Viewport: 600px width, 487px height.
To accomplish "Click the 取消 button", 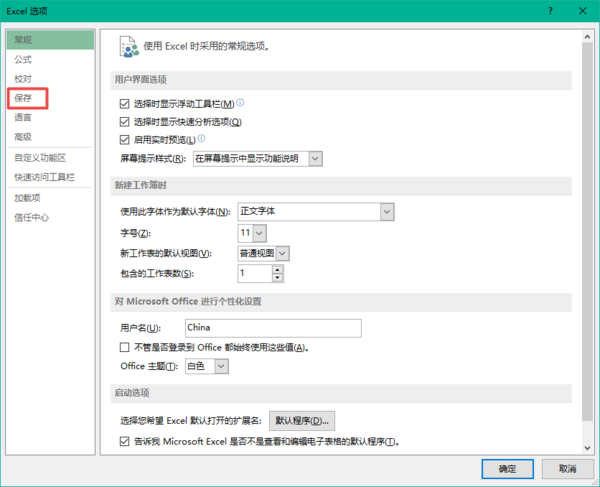I will click(567, 469).
